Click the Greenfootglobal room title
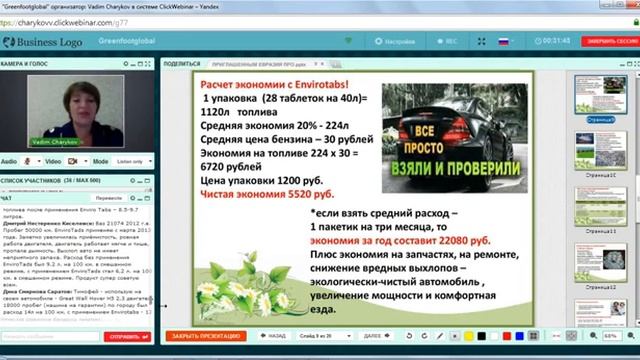The image size is (640, 360). click(x=127, y=41)
